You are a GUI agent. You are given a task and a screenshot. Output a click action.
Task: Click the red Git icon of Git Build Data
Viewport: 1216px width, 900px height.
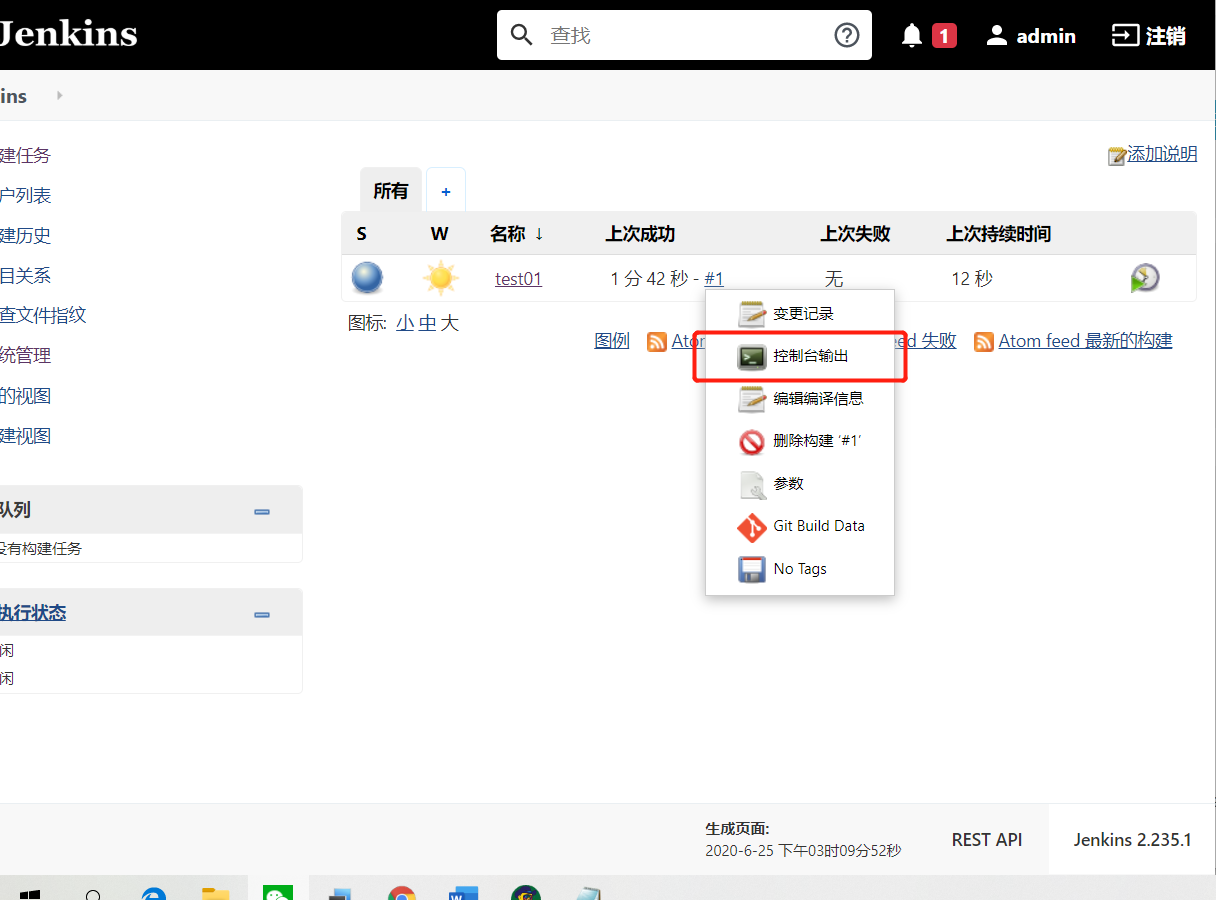752,527
